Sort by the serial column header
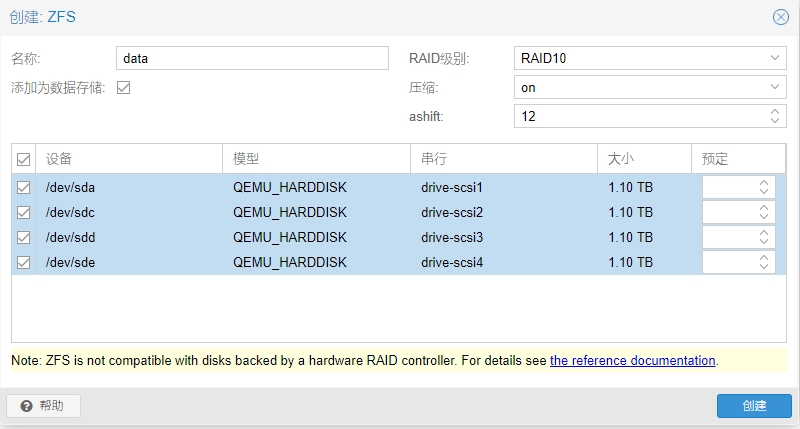 (x=503, y=159)
